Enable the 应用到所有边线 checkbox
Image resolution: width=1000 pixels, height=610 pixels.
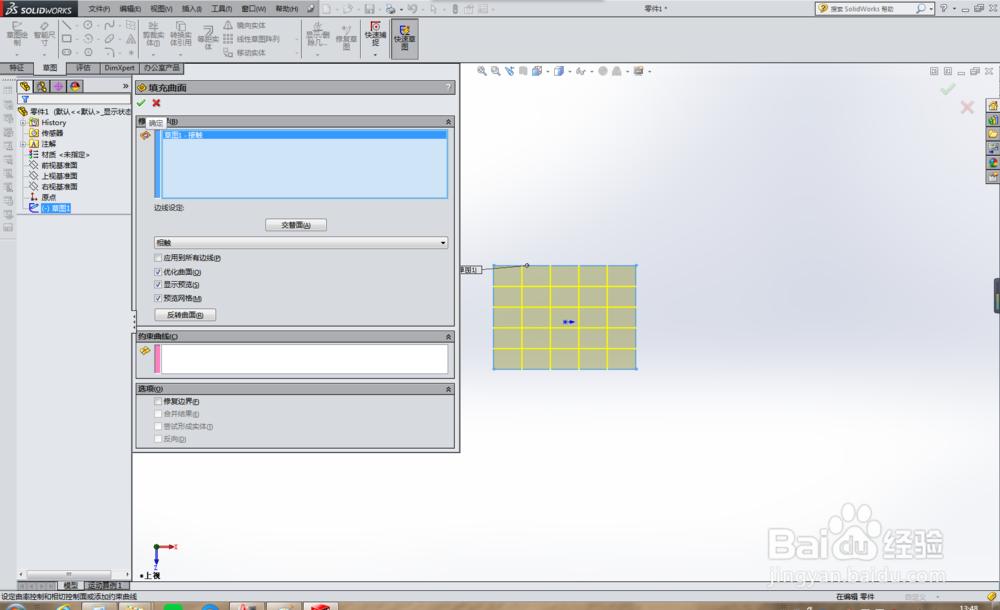pyautogui.click(x=158, y=258)
